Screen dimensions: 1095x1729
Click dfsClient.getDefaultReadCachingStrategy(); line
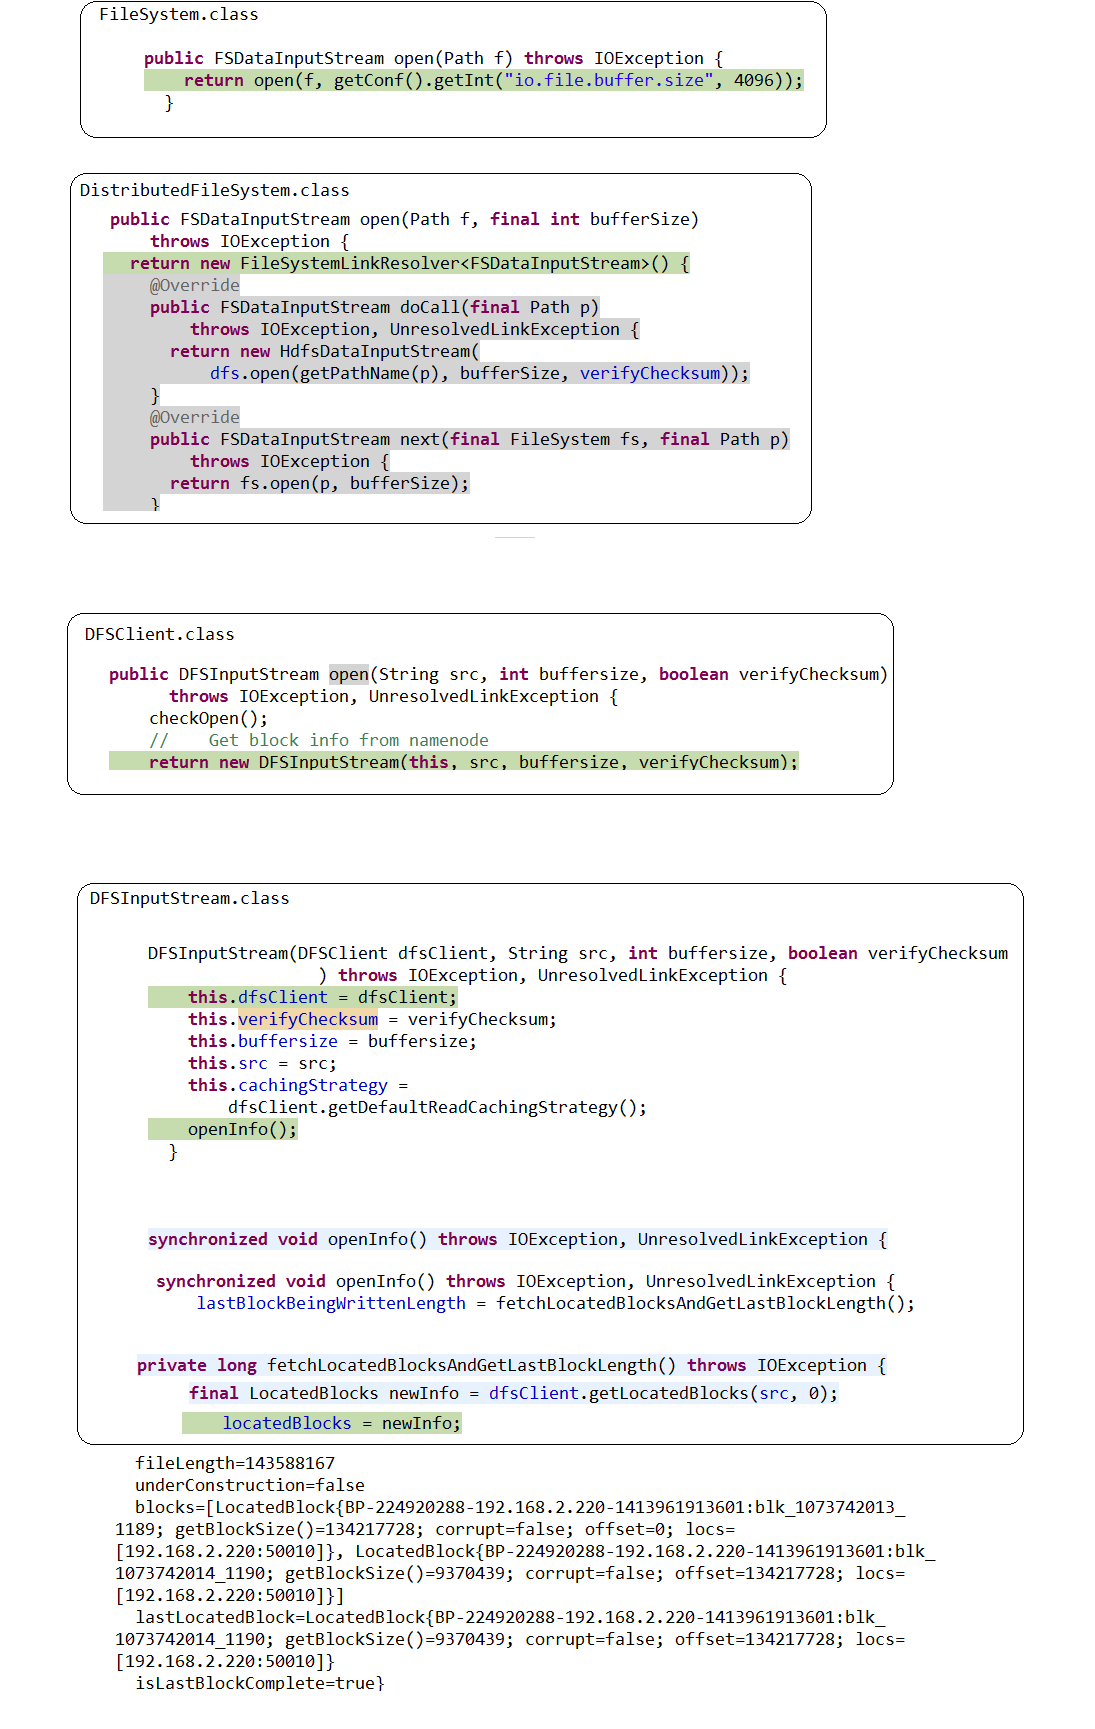click(438, 1108)
